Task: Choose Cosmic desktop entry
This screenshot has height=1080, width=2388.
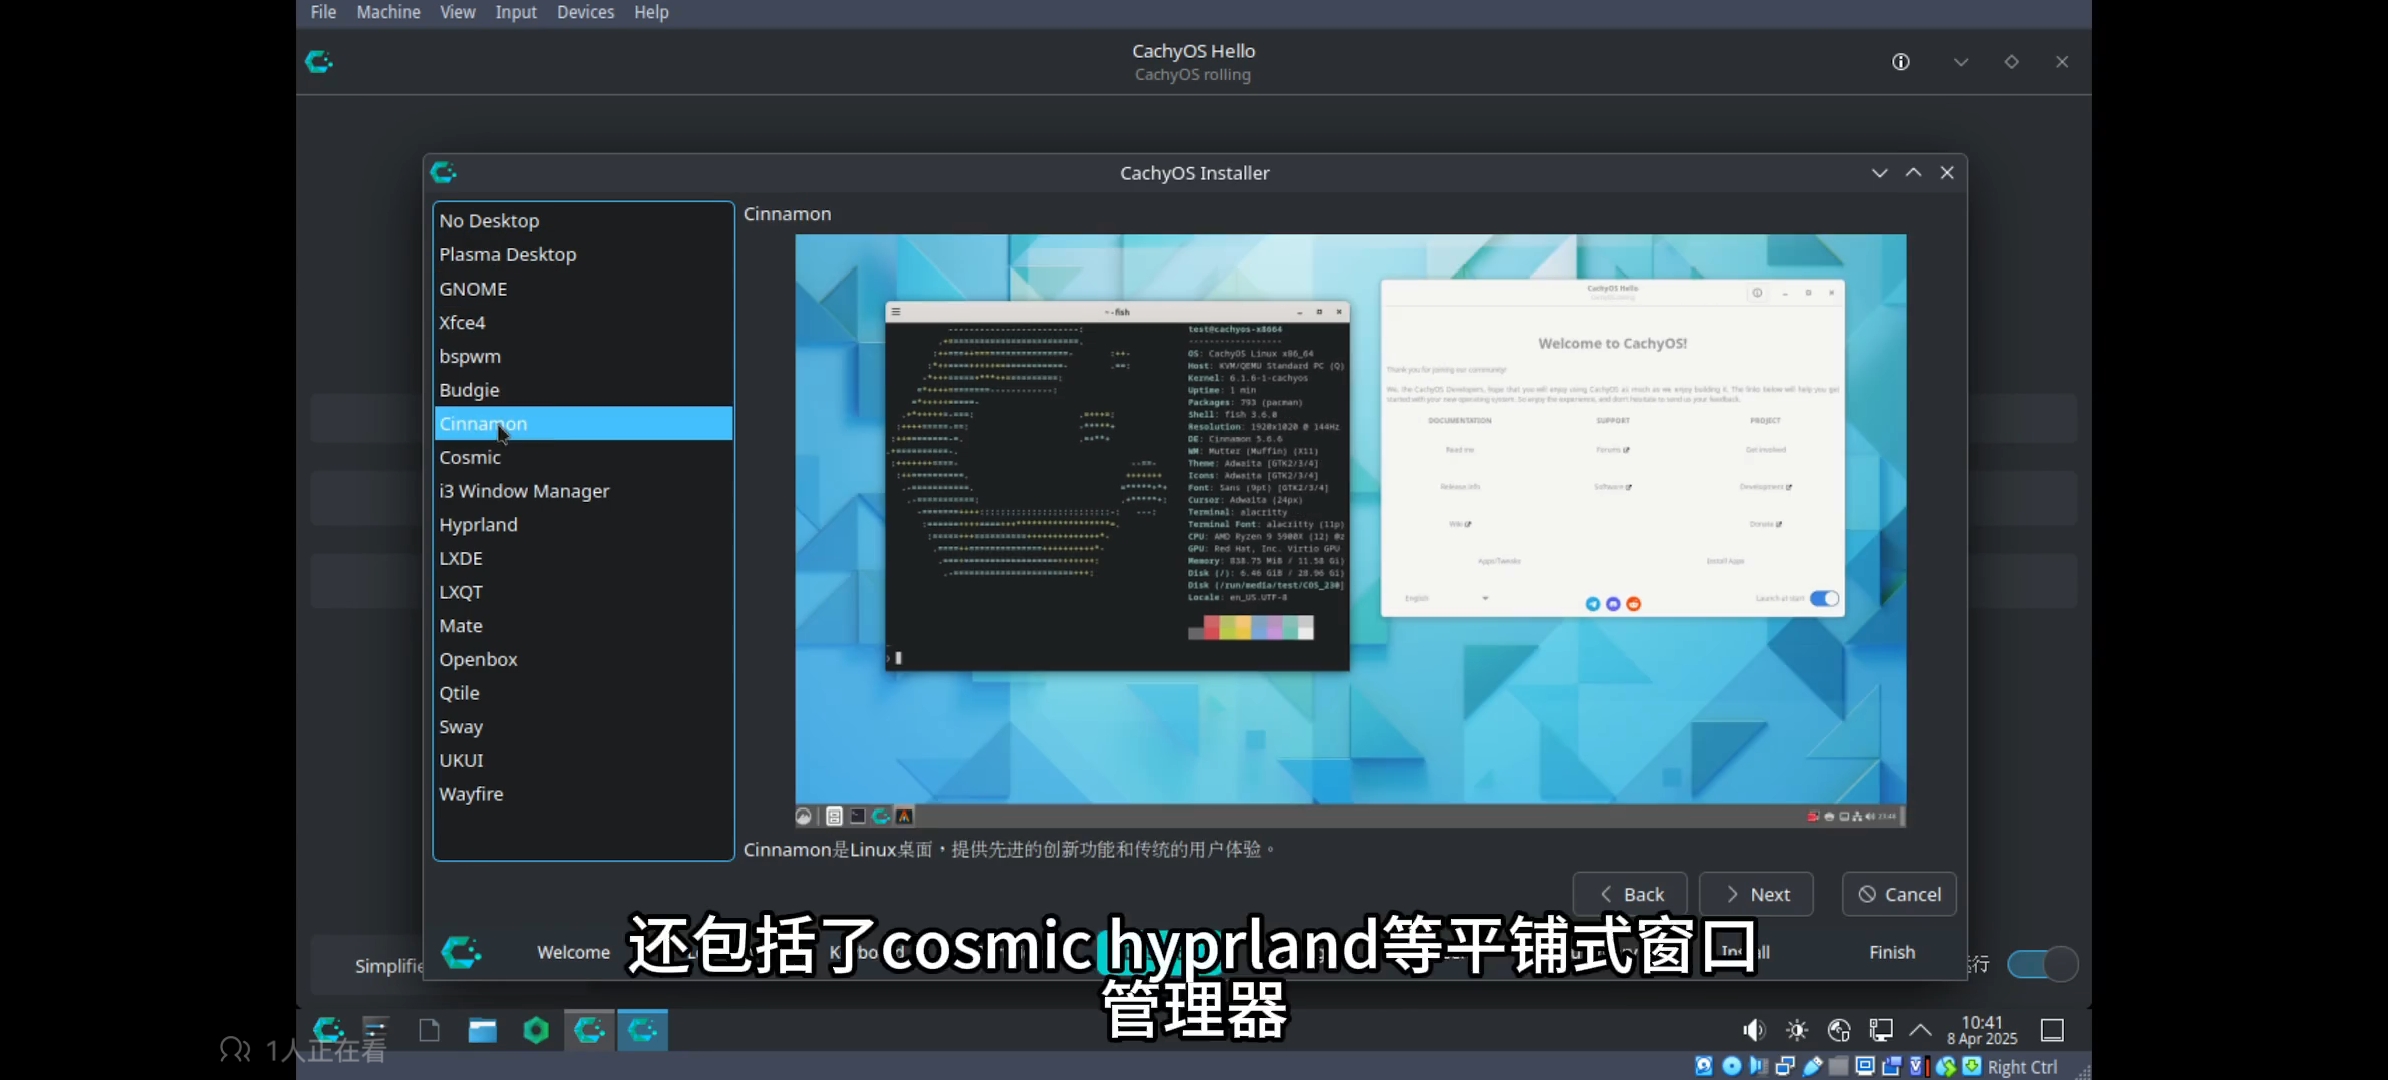Action: (x=583, y=457)
